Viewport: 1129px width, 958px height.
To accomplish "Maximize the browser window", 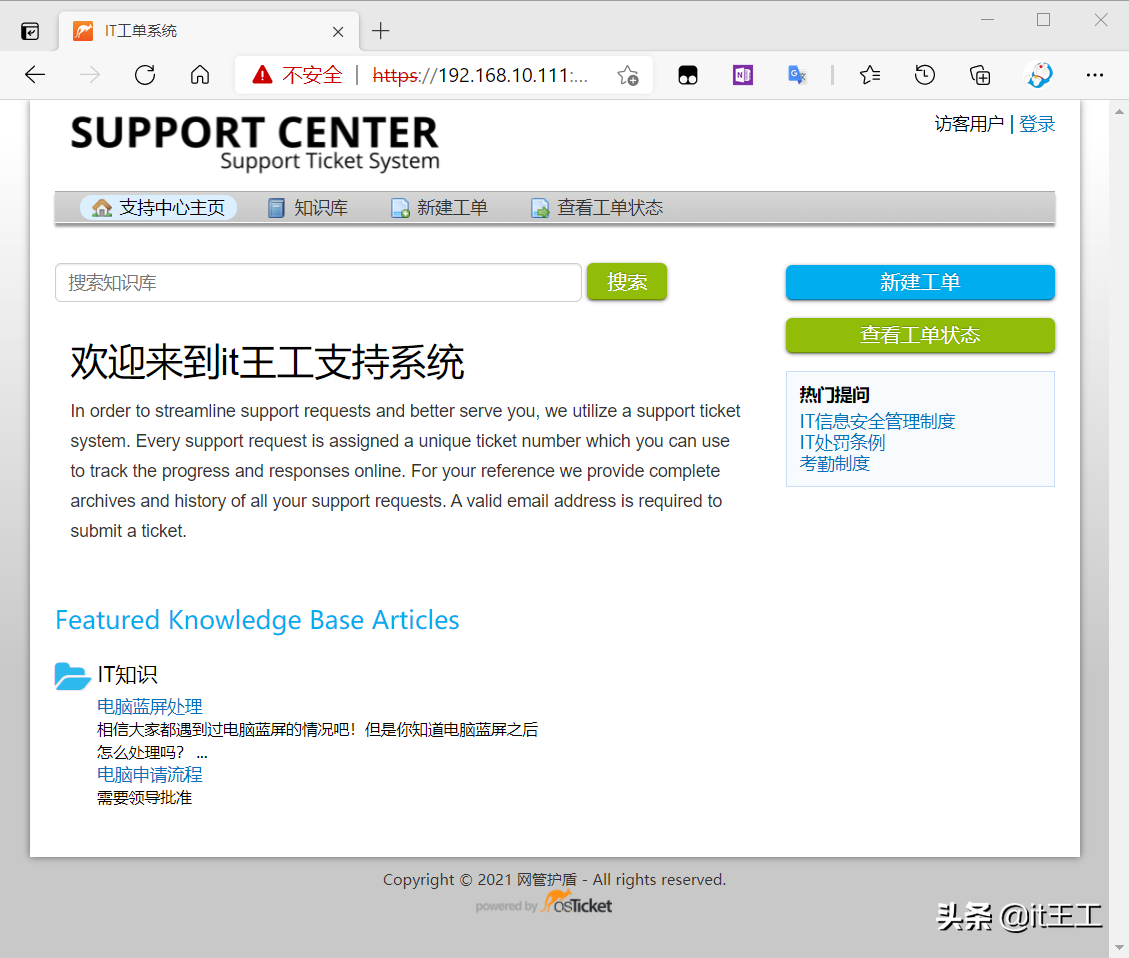I will [x=1043, y=20].
